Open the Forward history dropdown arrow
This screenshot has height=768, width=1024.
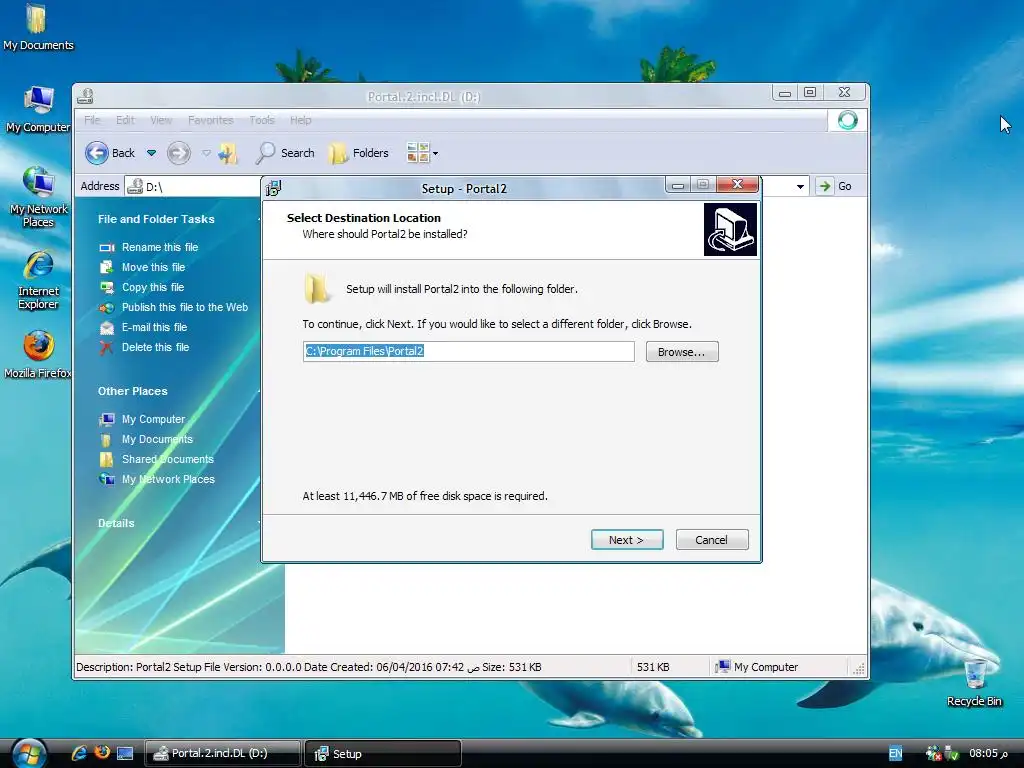pyautogui.click(x=206, y=153)
